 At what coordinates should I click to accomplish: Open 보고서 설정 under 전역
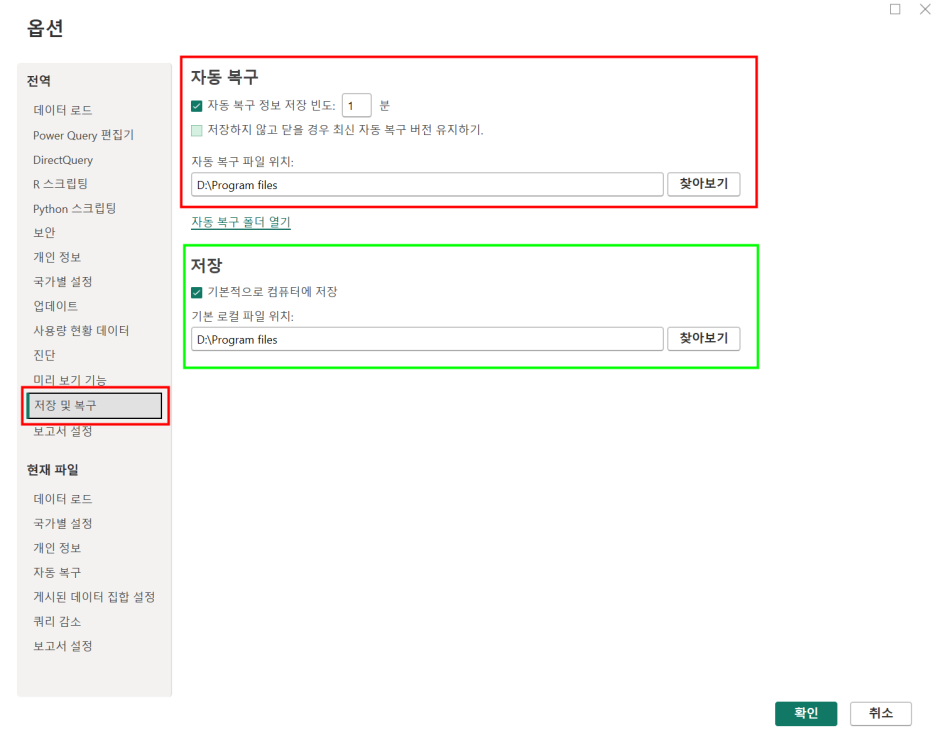coord(63,431)
